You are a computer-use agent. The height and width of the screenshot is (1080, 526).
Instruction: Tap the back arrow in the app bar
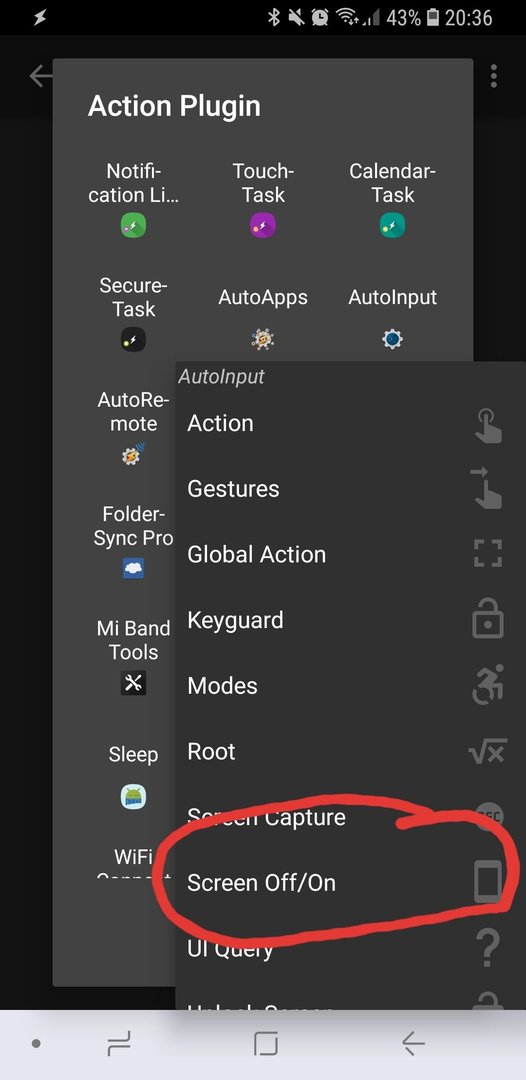click(x=40, y=76)
